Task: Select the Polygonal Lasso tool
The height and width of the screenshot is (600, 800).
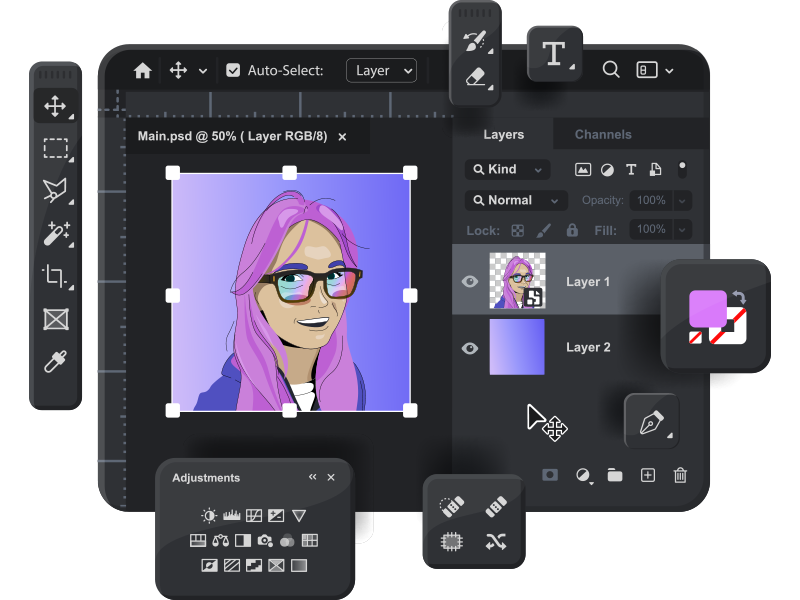Action: point(55,191)
